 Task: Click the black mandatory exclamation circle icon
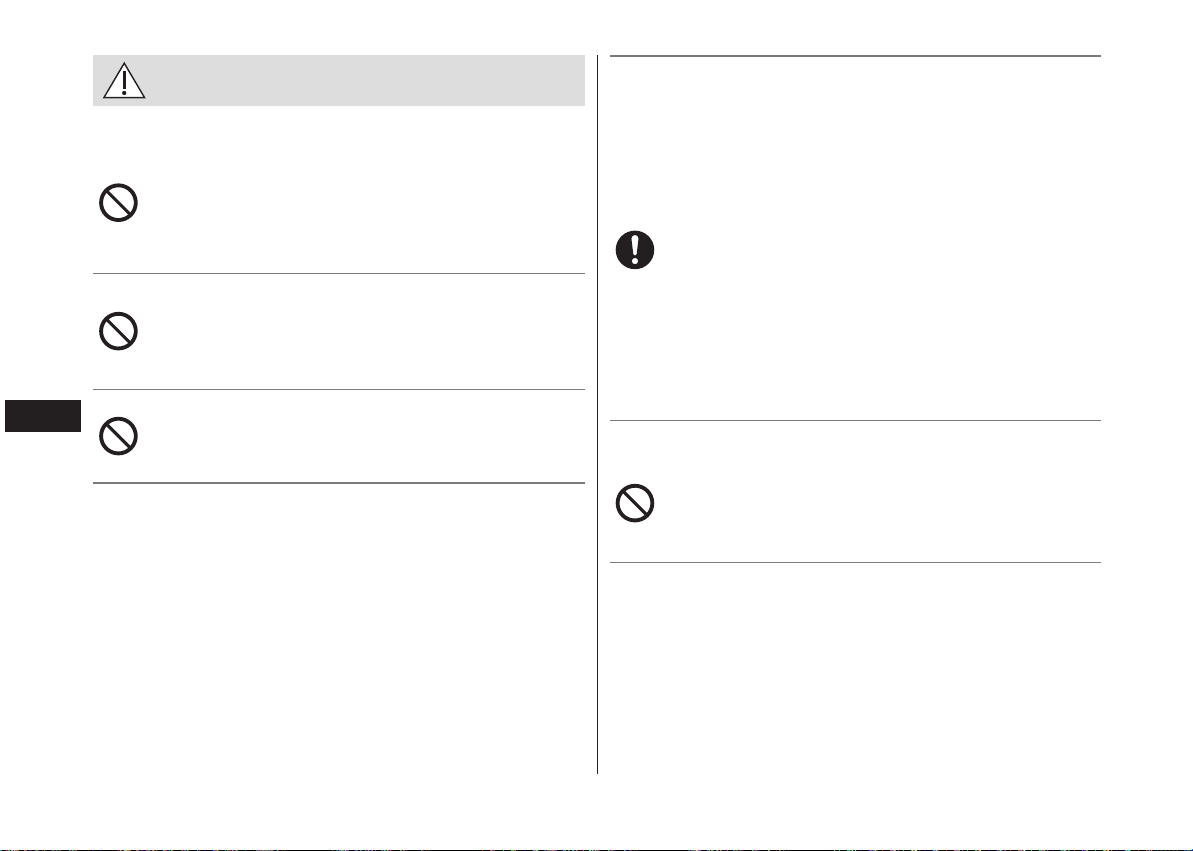[635, 250]
